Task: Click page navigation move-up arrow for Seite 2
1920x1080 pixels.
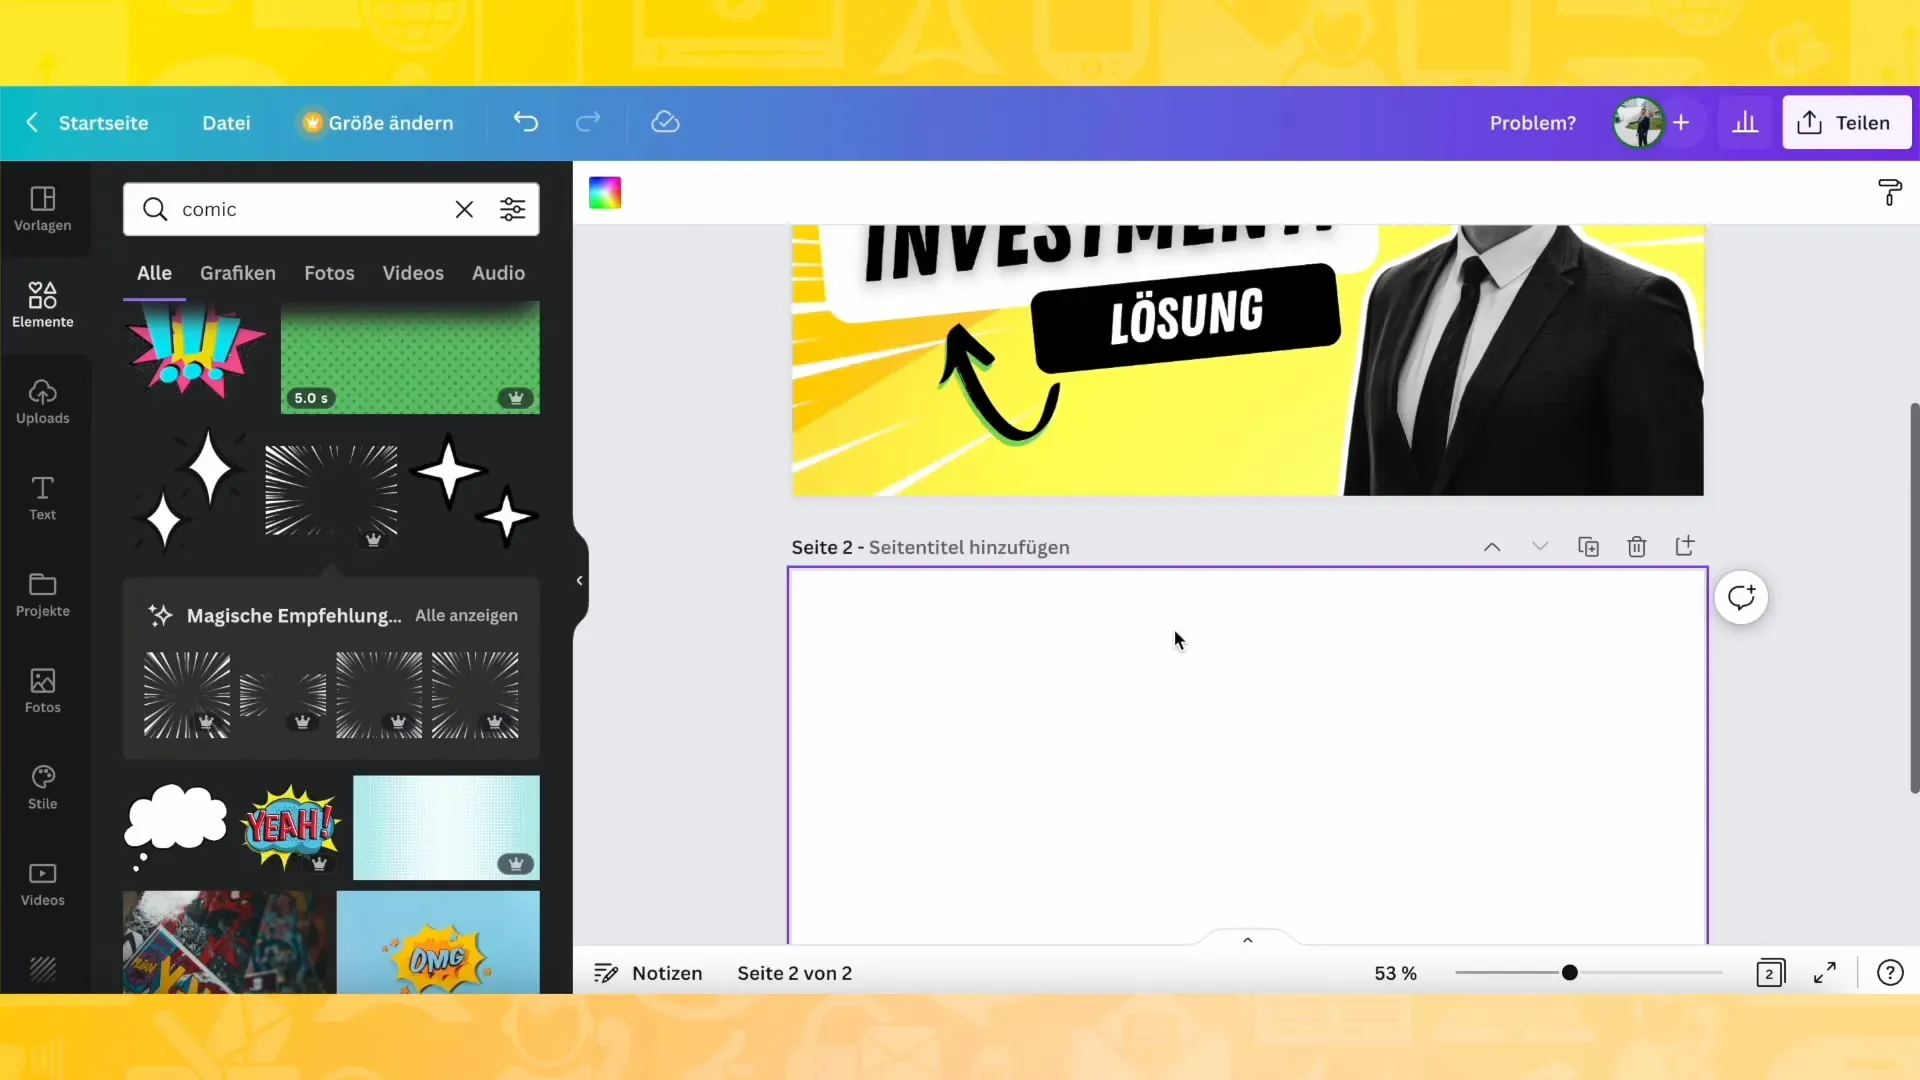Action: point(1491,546)
